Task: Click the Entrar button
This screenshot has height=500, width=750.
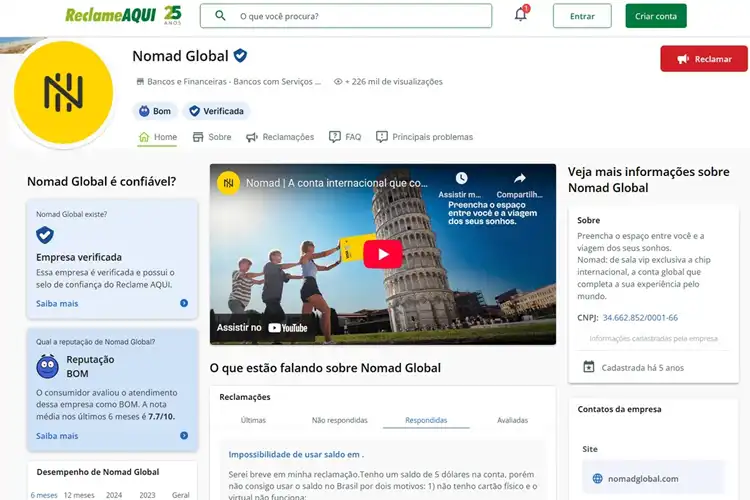Action: click(x=582, y=16)
